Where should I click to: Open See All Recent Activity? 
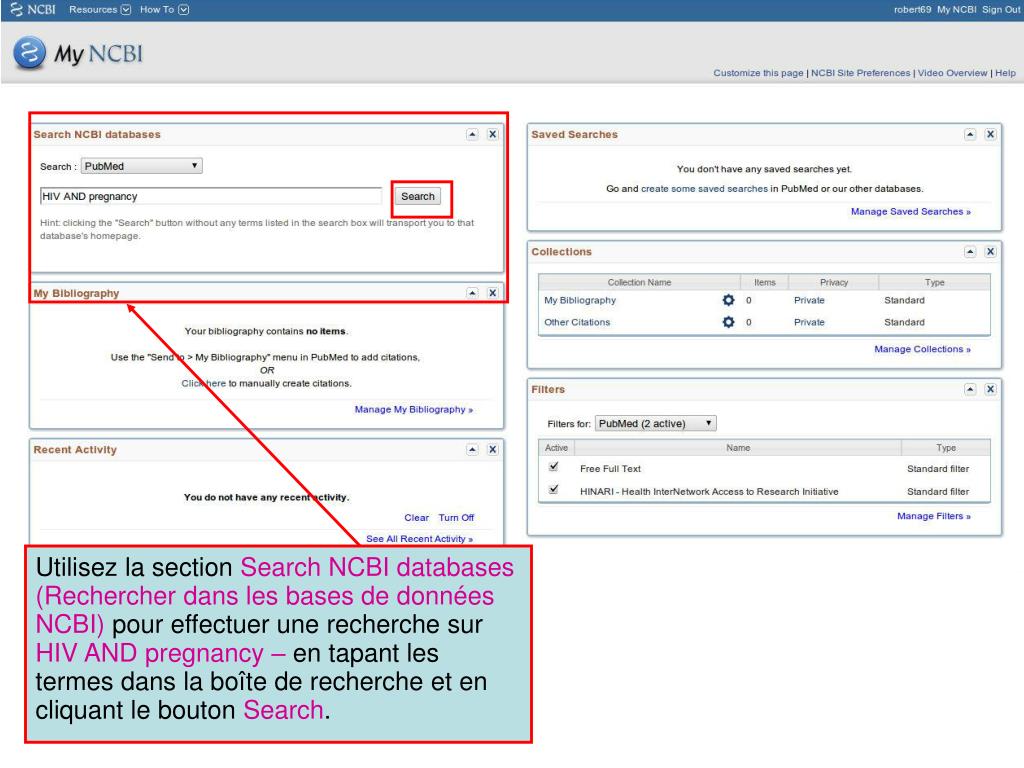(419, 539)
